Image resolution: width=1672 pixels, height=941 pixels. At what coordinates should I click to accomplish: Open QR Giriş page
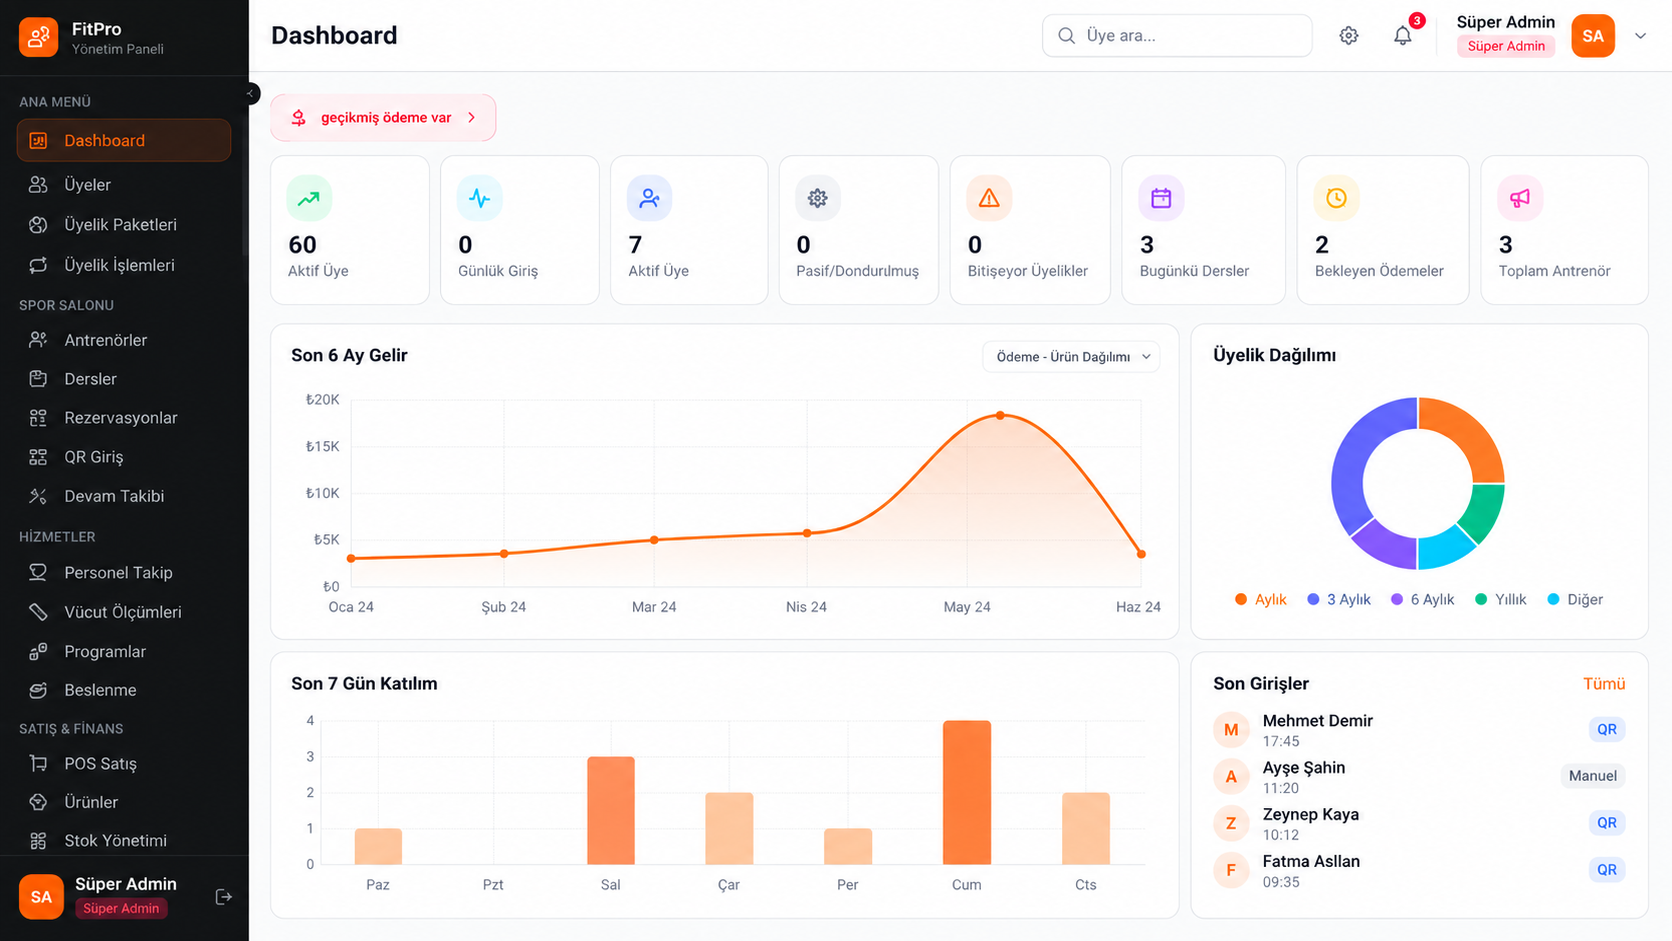tap(124, 457)
